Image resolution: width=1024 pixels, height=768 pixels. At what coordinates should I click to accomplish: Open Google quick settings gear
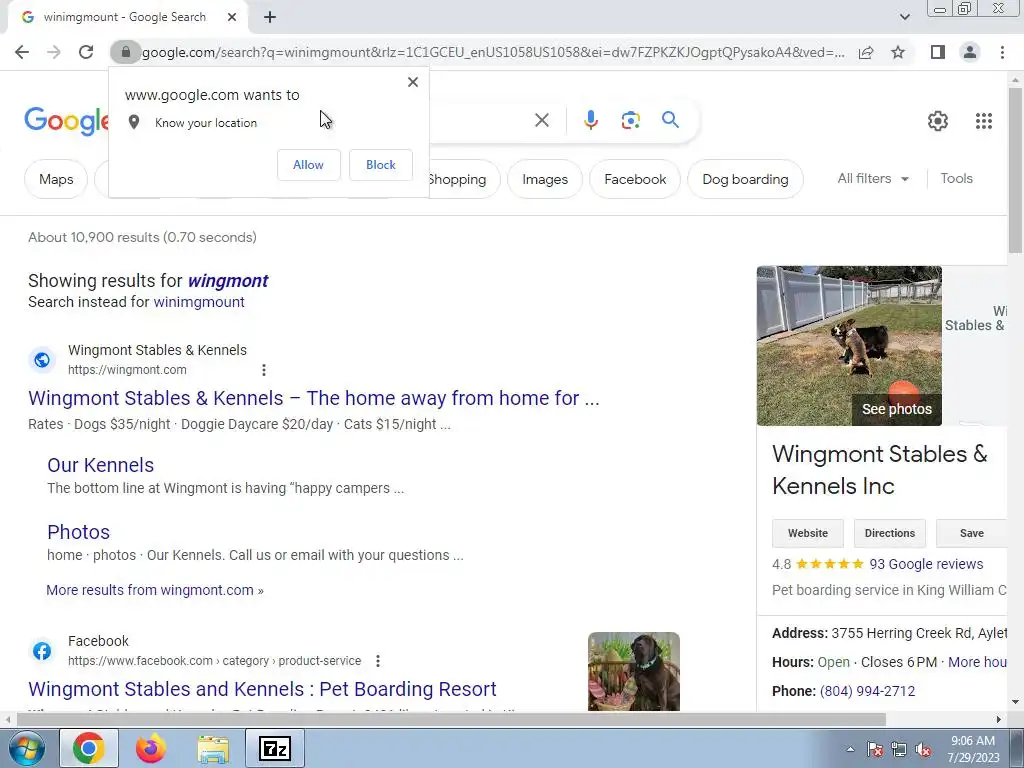[938, 121]
